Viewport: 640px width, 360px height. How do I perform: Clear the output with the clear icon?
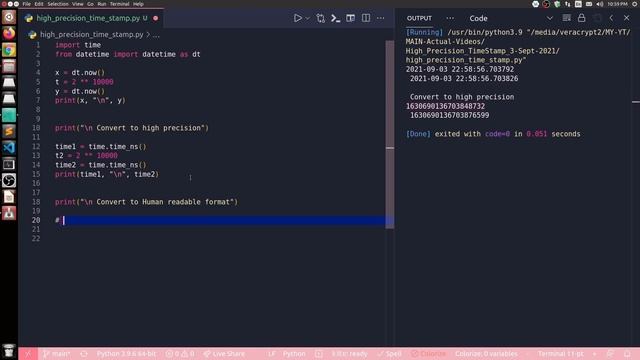coord(567,18)
